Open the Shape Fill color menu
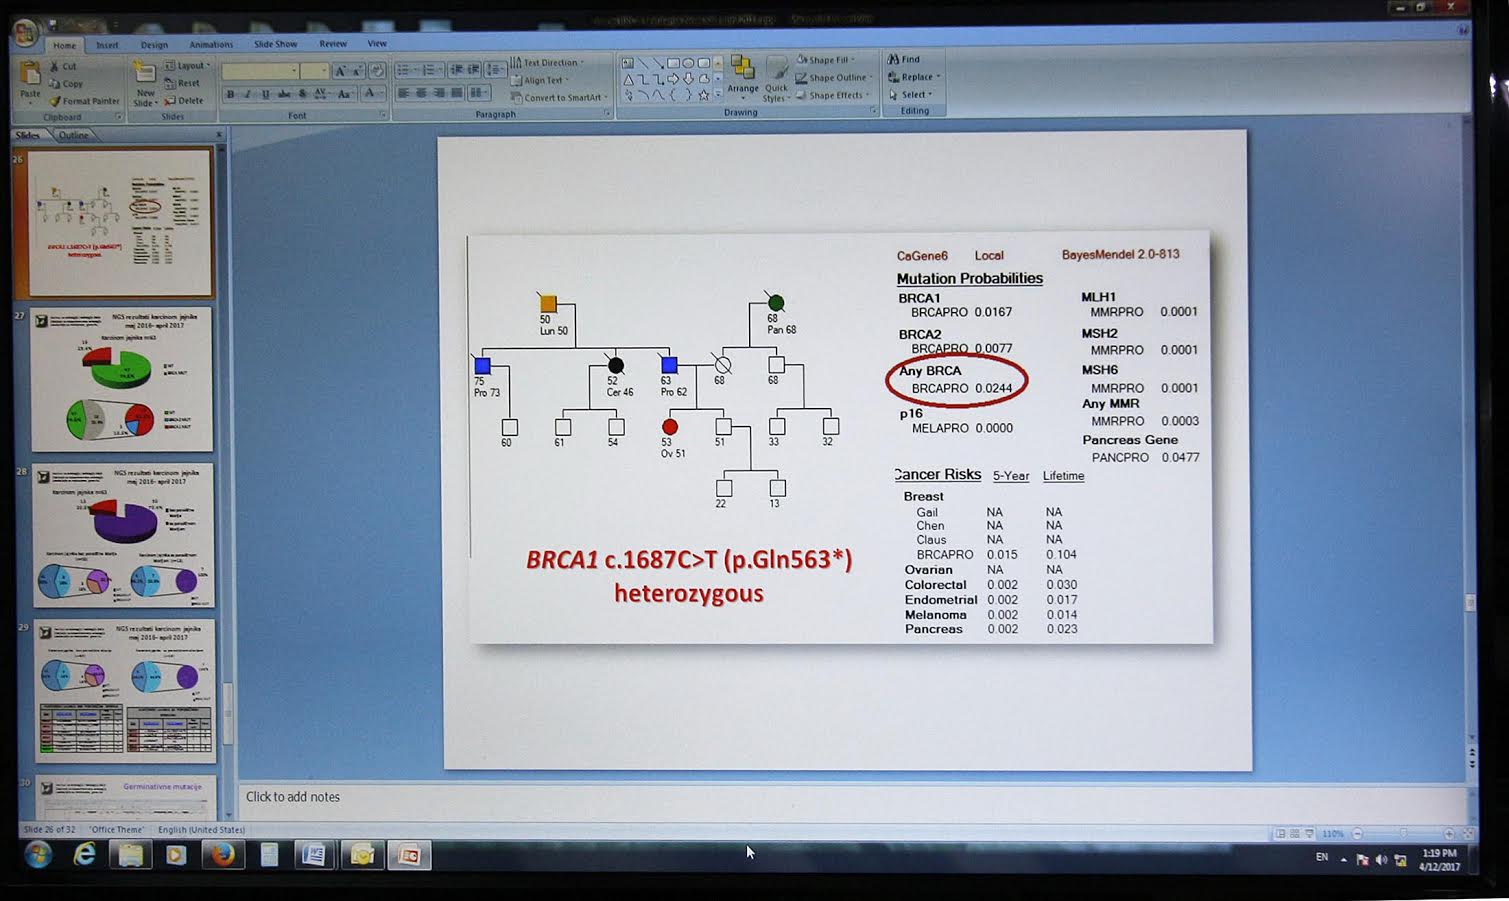This screenshot has width=1509, height=901. coord(827,60)
